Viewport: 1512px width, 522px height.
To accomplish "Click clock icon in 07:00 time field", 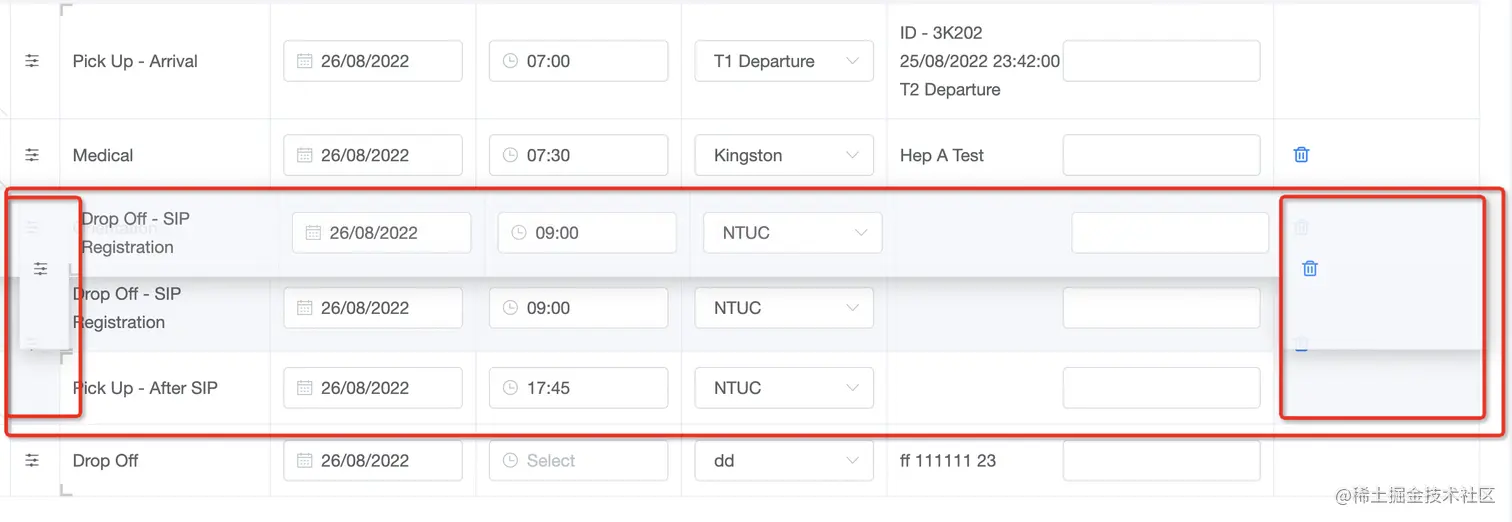I will [x=510, y=62].
